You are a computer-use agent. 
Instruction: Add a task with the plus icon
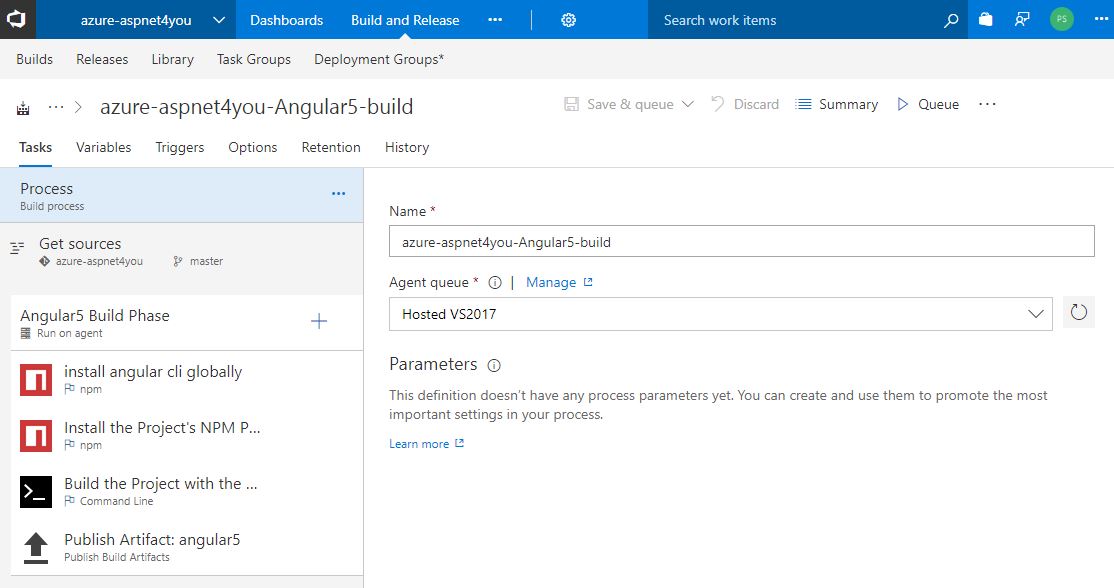pyautogui.click(x=319, y=321)
